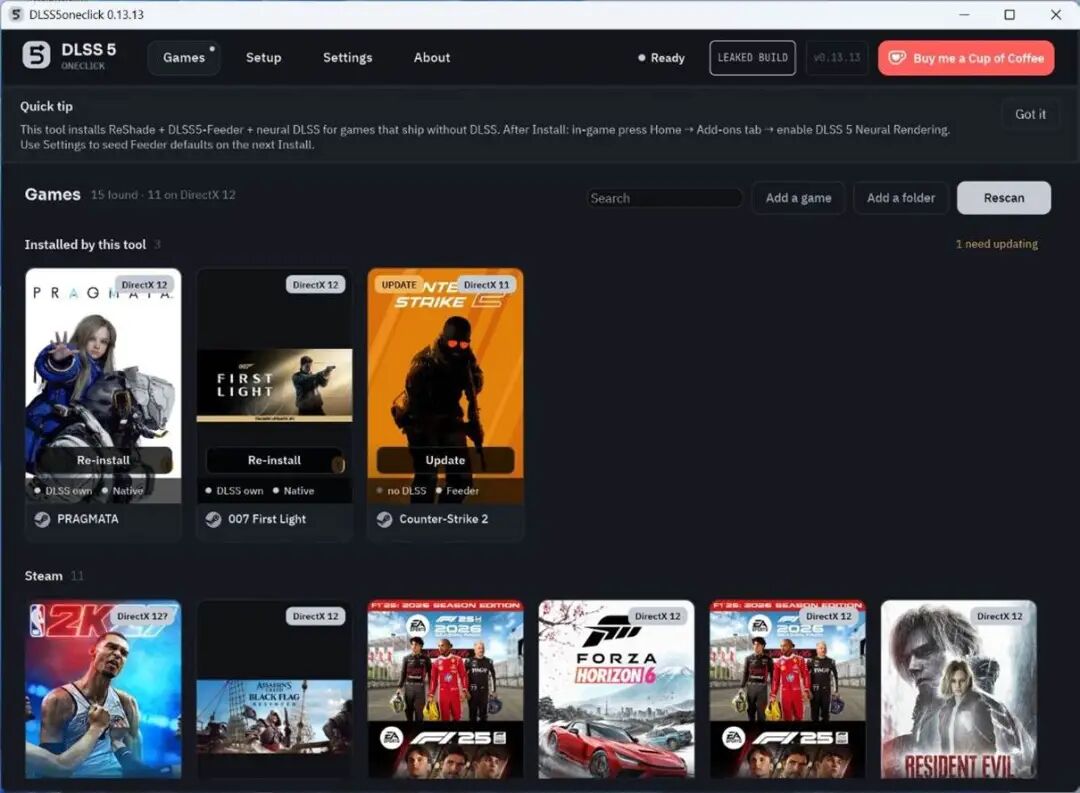Click the LEAKED BUILD badge

(x=752, y=58)
